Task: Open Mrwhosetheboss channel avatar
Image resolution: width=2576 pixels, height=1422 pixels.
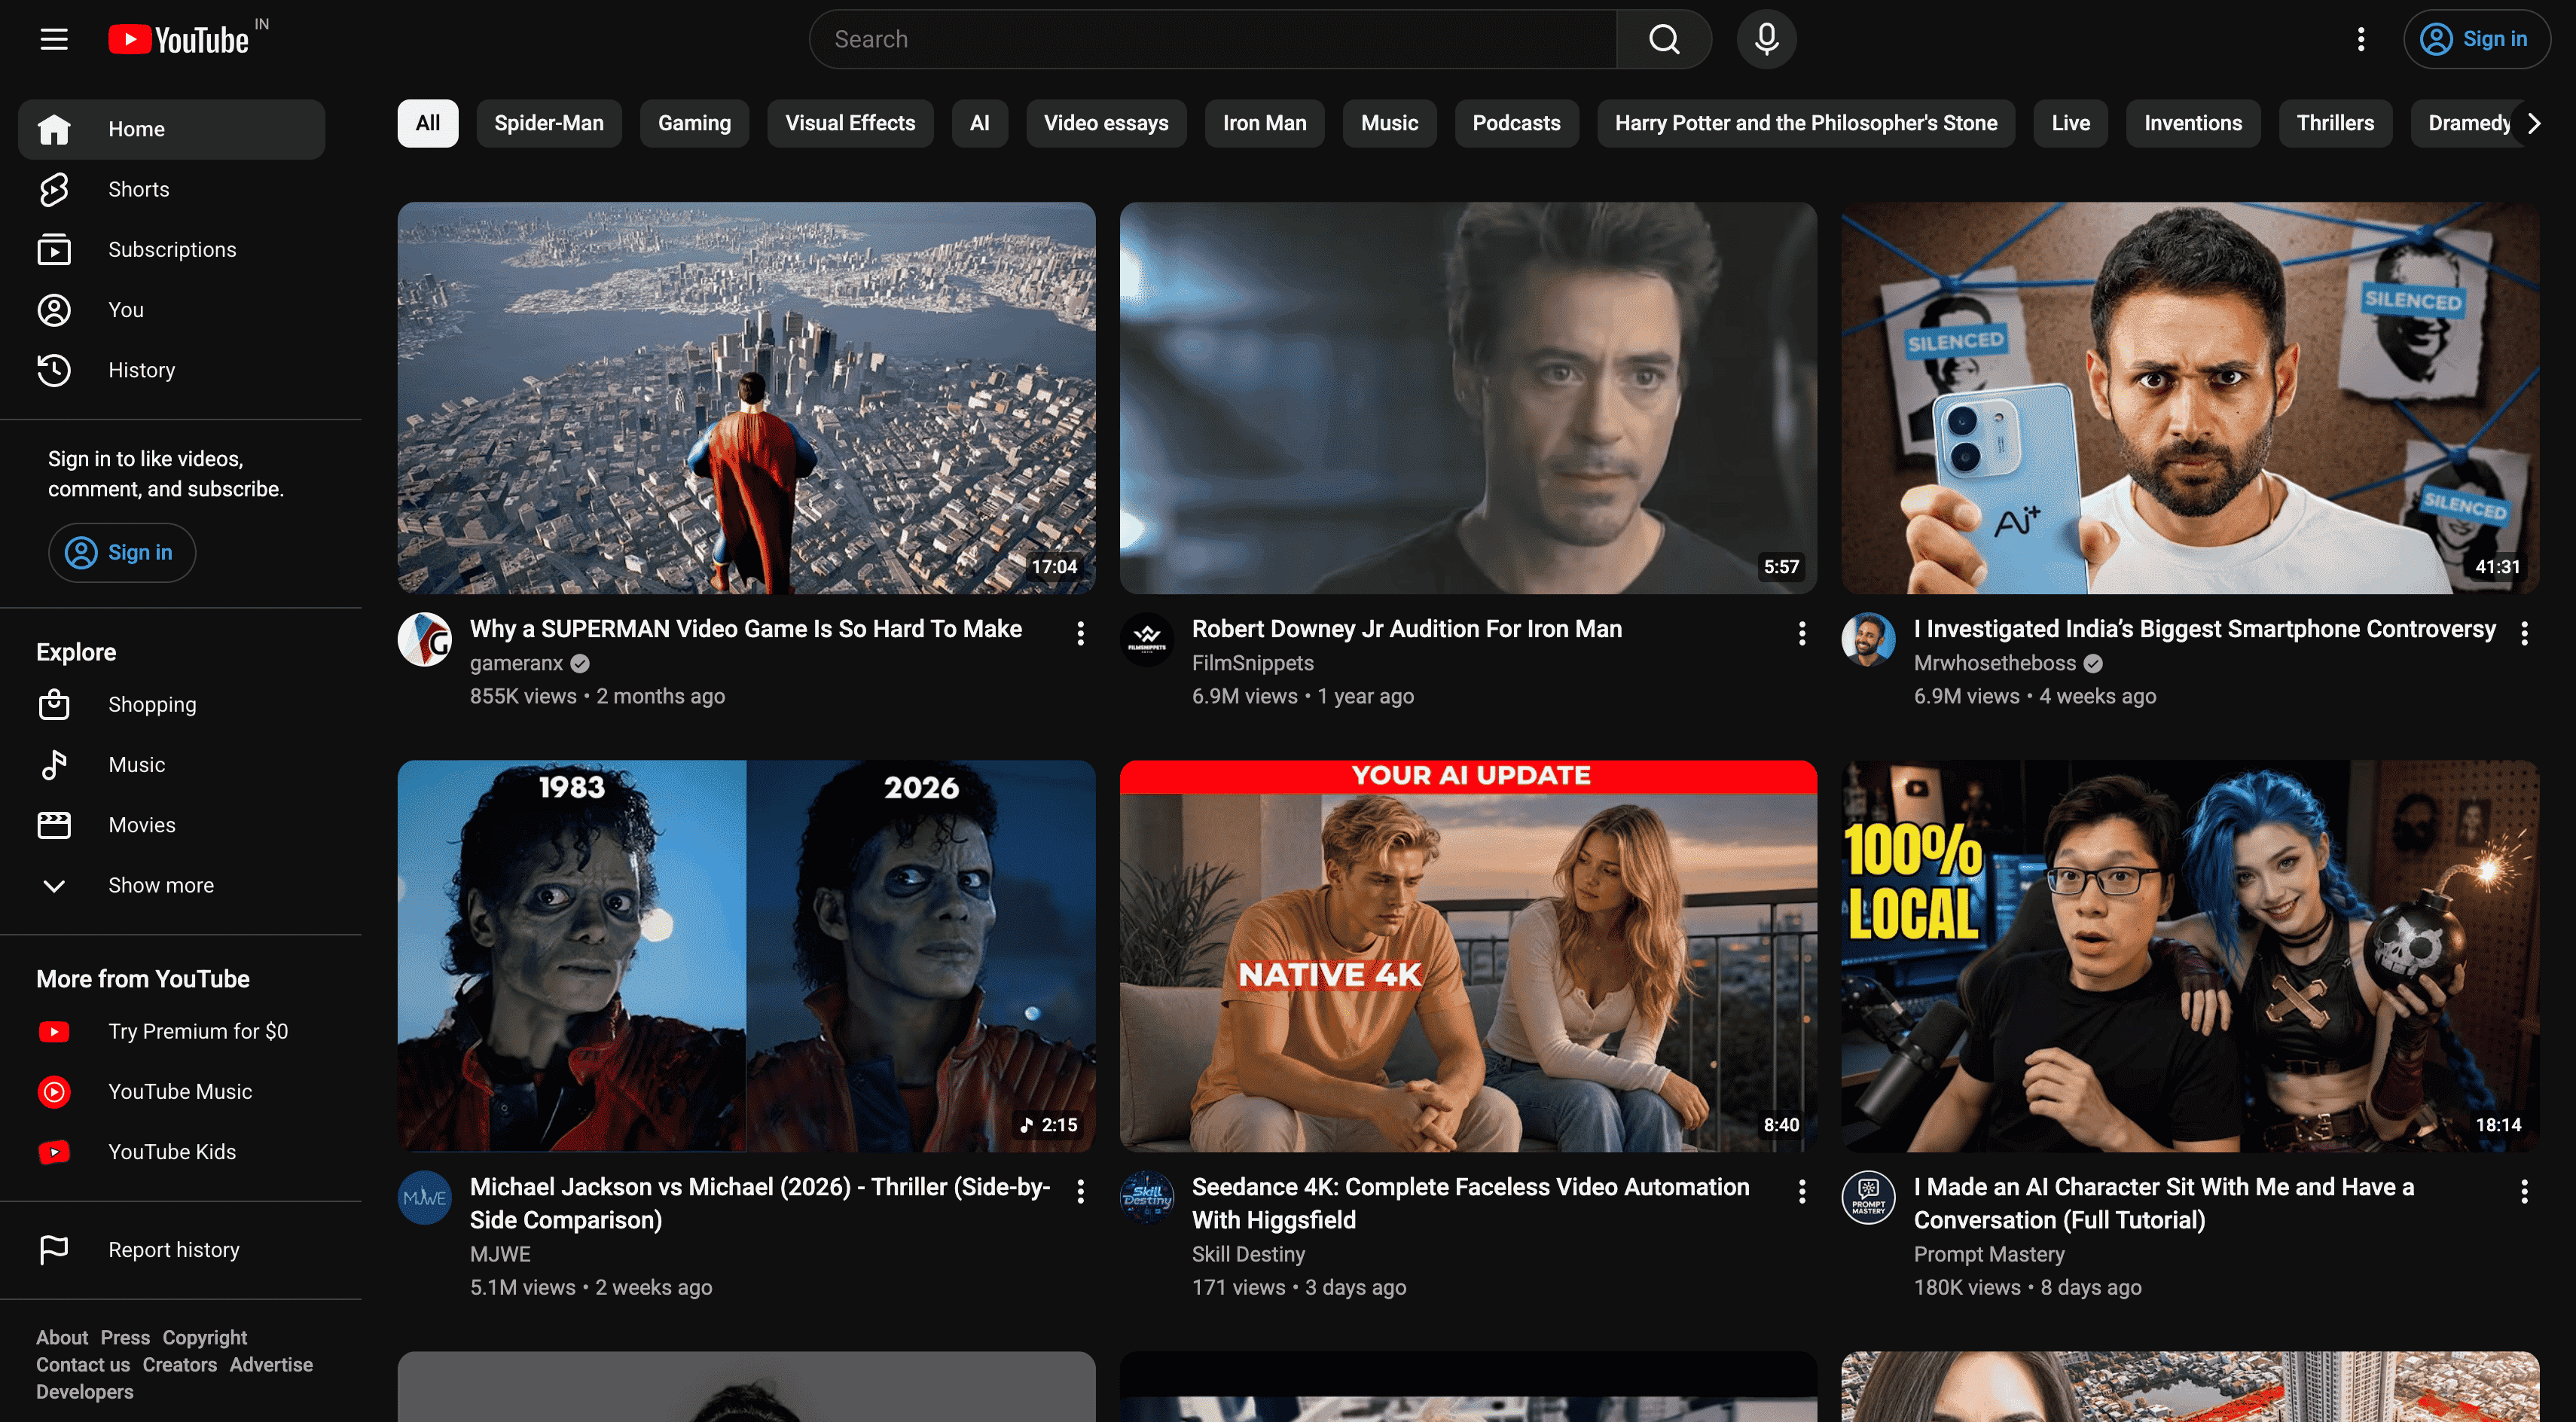Action: pos(1868,639)
